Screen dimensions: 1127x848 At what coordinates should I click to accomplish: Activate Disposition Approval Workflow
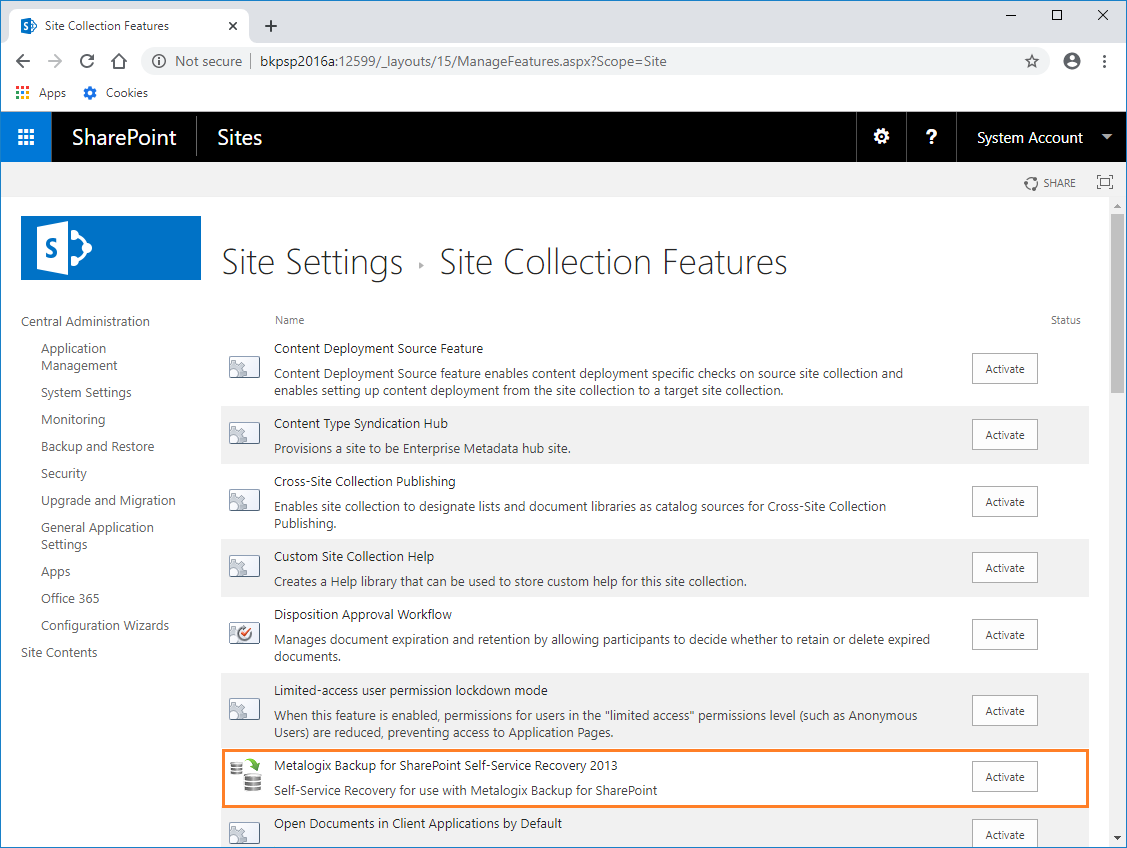[1004, 635]
